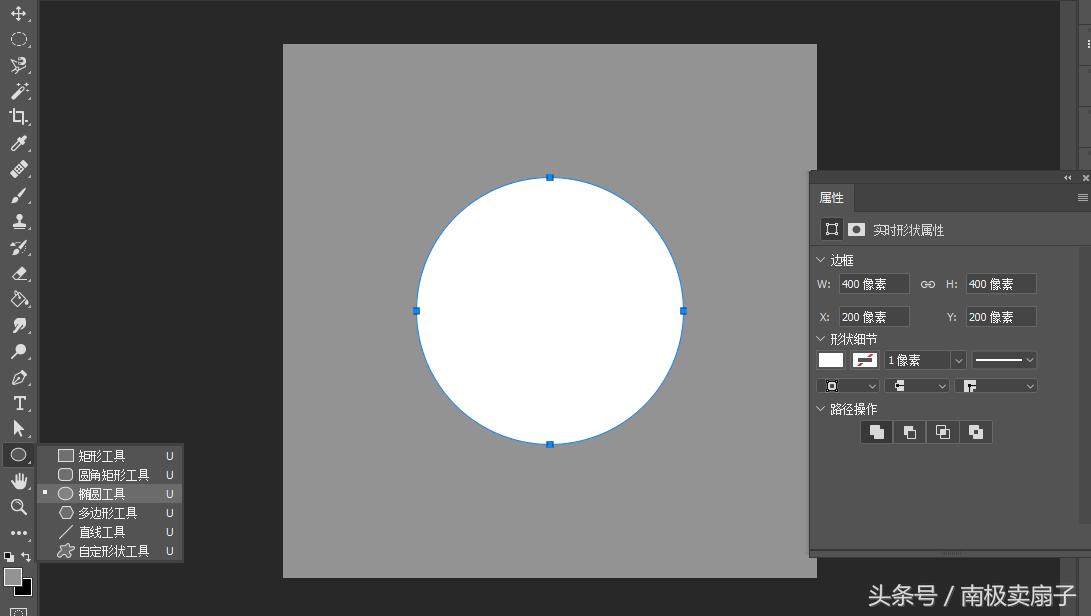Open the stroke line join dropdown
Image resolution: width=1091 pixels, height=616 pixels.
[996, 386]
